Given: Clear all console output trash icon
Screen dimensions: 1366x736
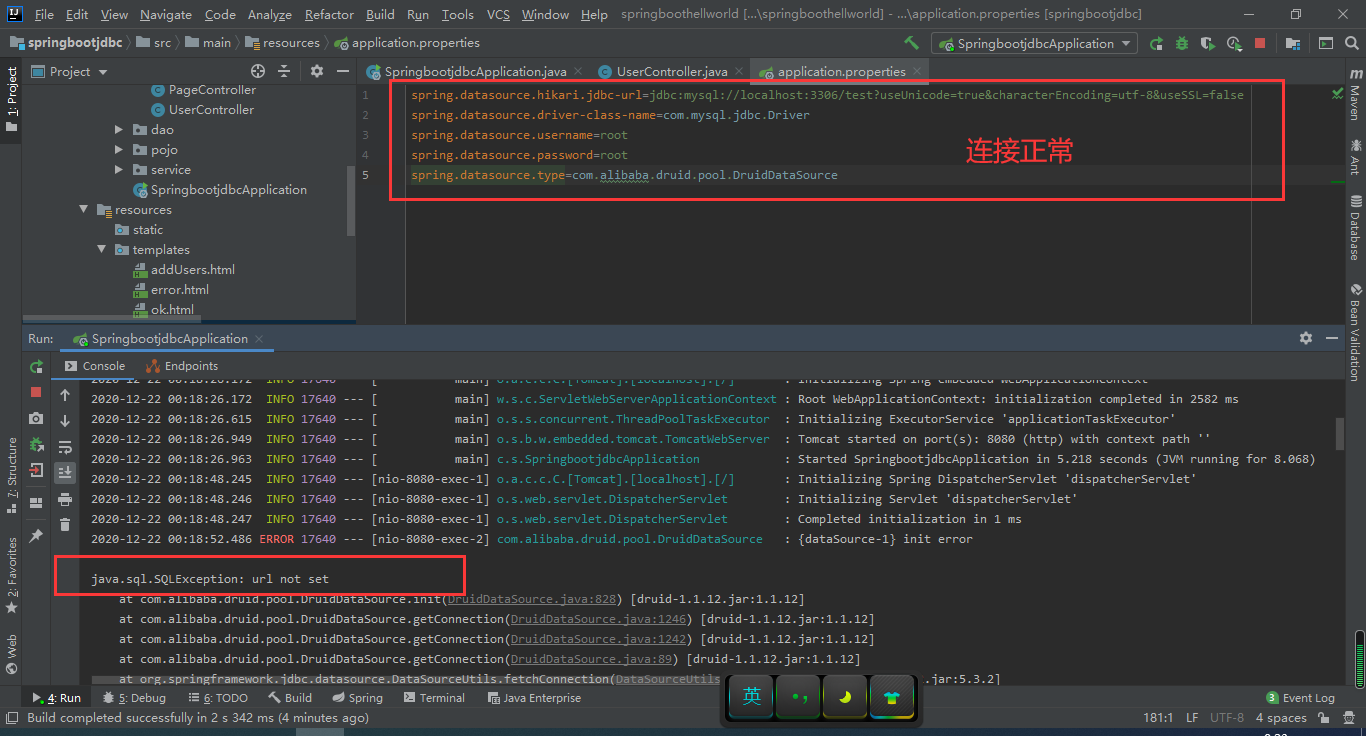Looking at the screenshot, I should tap(65, 525).
